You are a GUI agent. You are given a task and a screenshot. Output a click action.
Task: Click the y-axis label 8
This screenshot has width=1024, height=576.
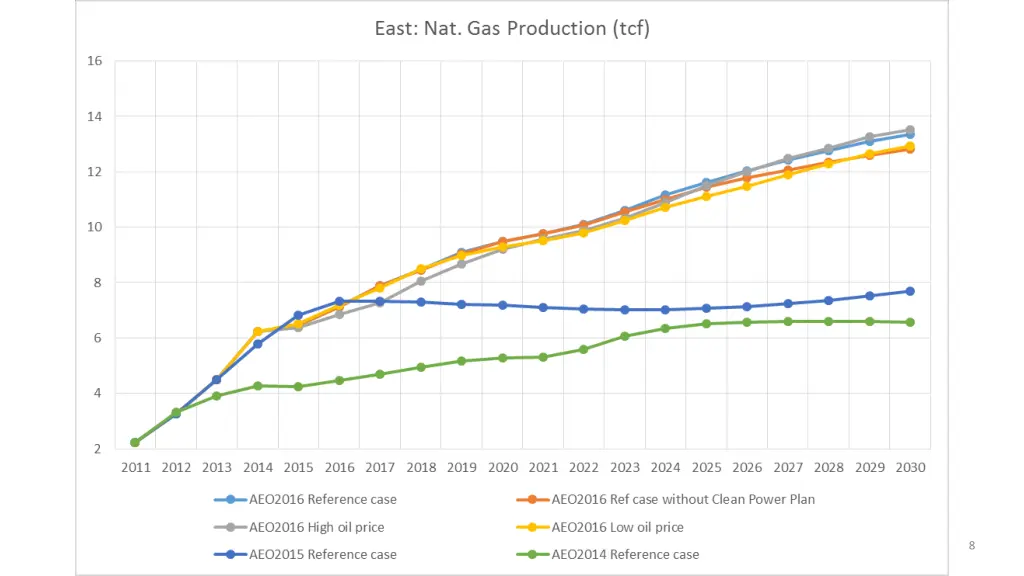click(x=98, y=283)
